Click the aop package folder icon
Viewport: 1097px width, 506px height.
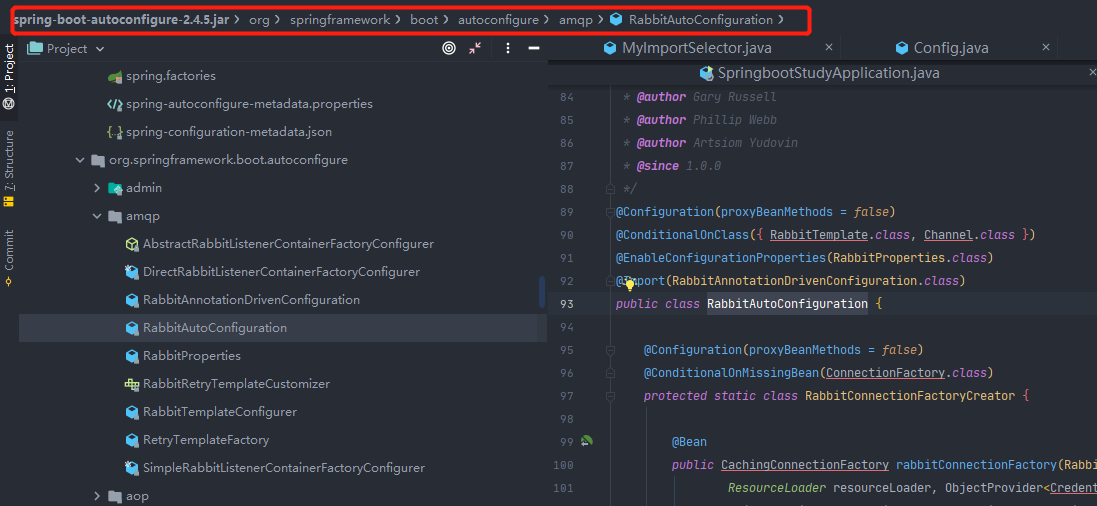[x=115, y=496]
